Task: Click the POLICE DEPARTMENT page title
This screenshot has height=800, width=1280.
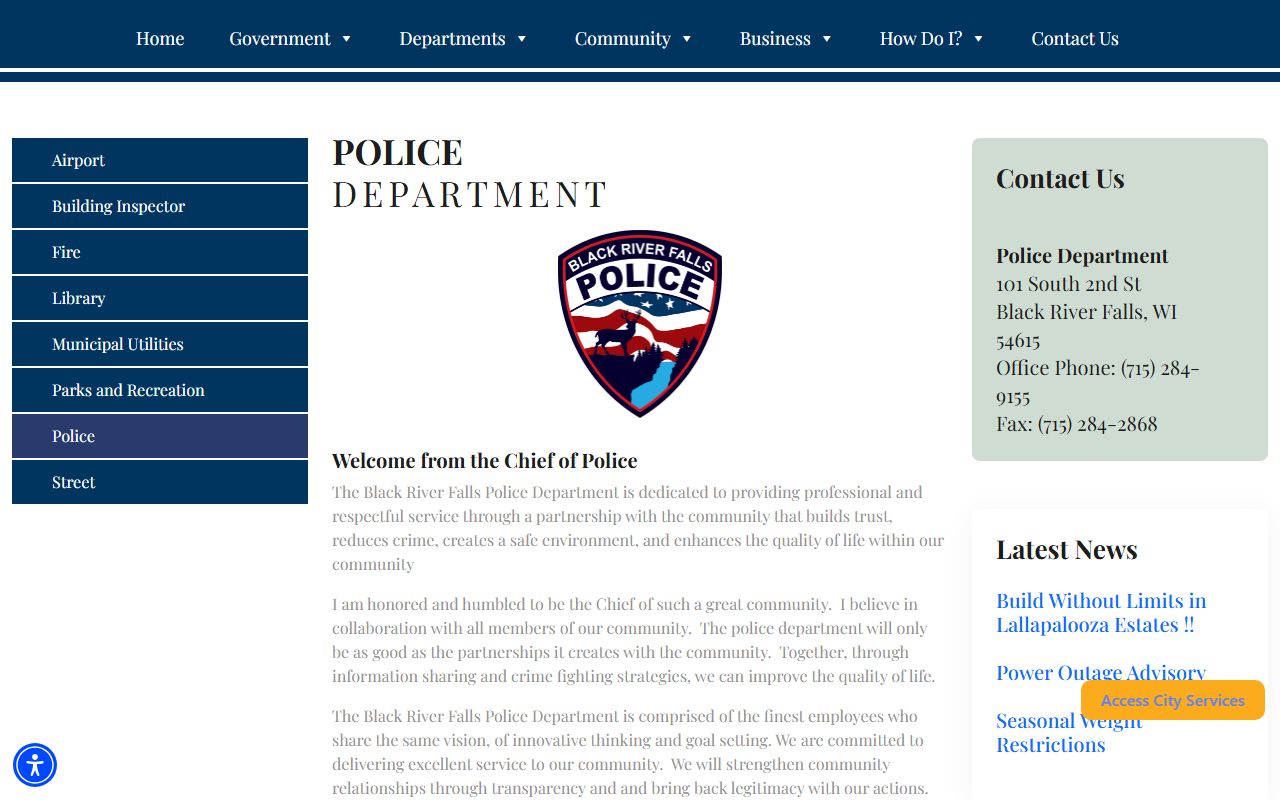Action: click(470, 173)
